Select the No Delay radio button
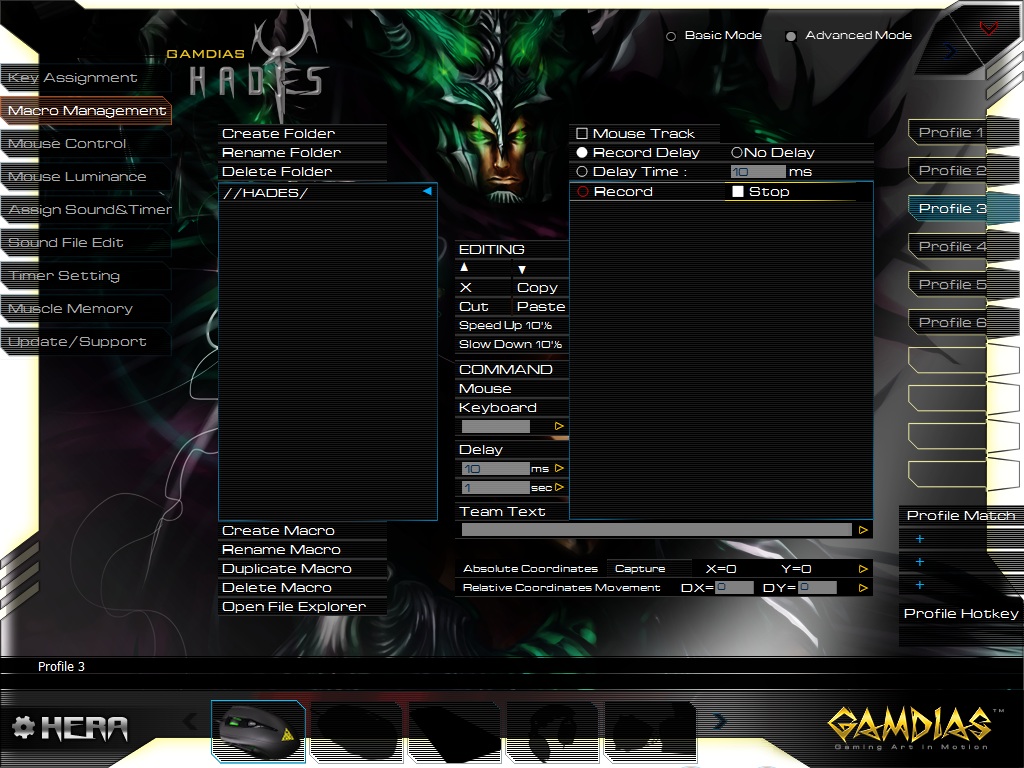The width and height of the screenshot is (1024, 768). click(x=737, y=152)
